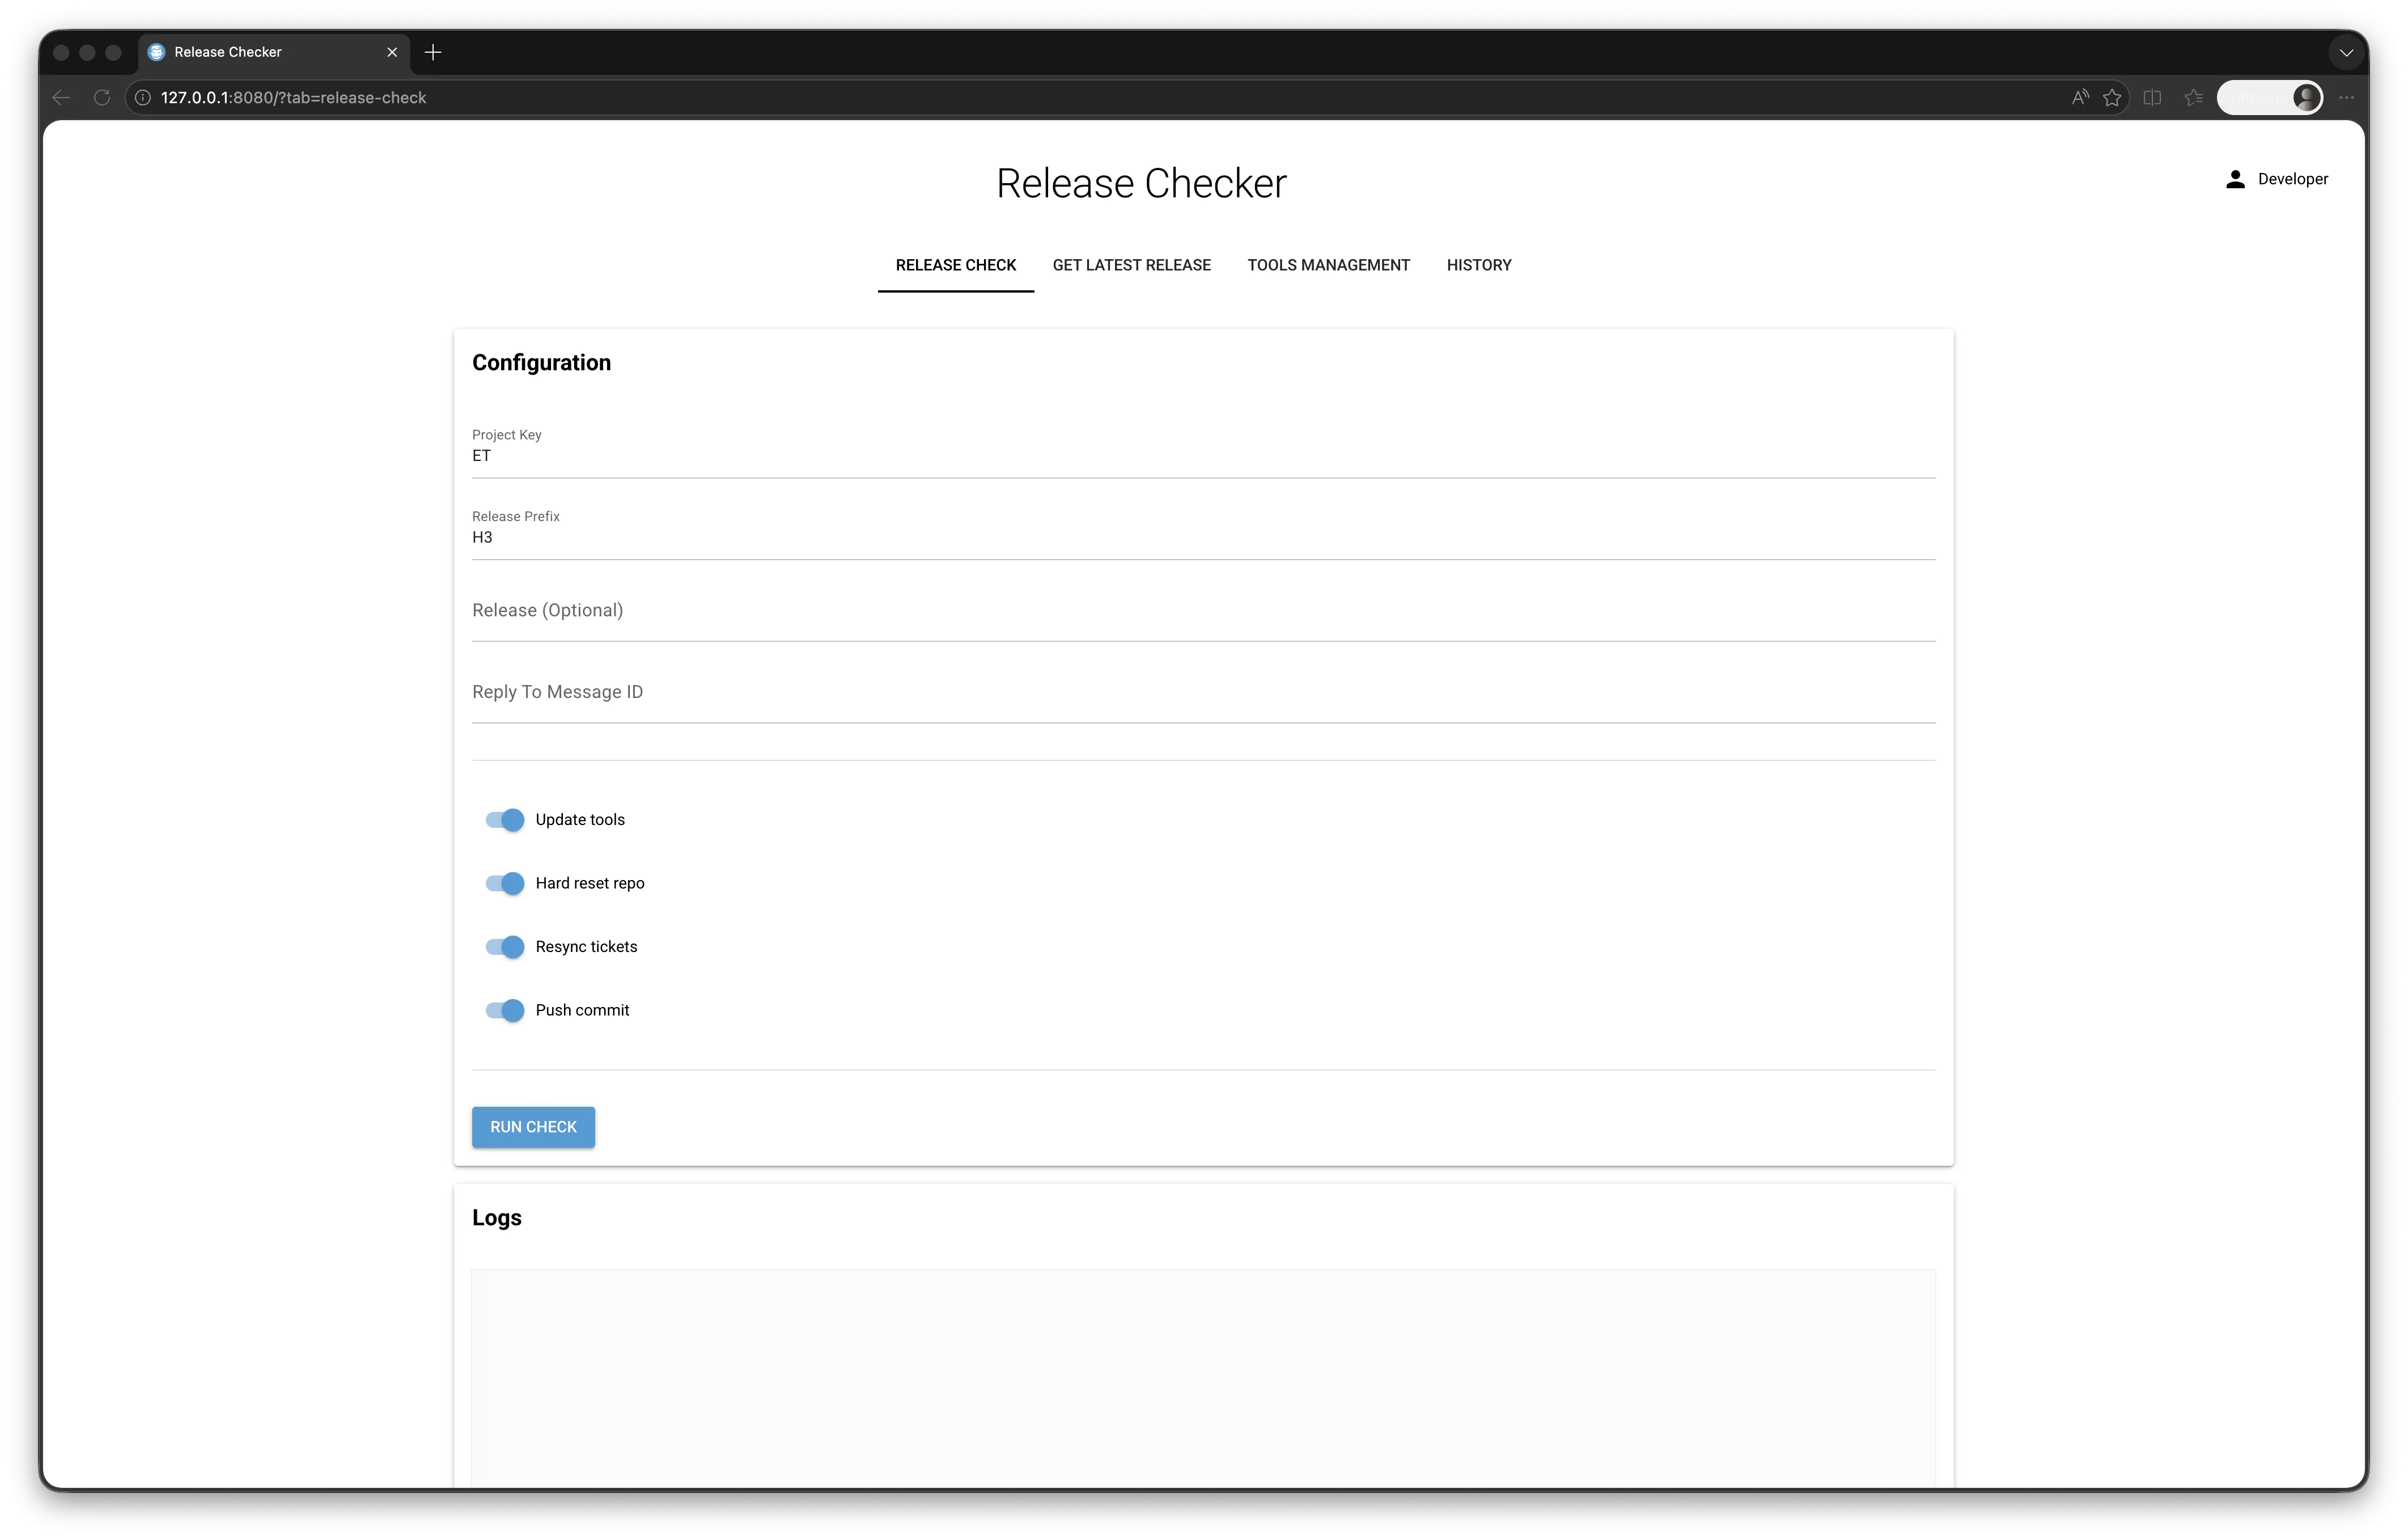The height and width of the screenshot is (1540, 2408).
Task: Click the Resync tickets label text
Action: [586, 947]
